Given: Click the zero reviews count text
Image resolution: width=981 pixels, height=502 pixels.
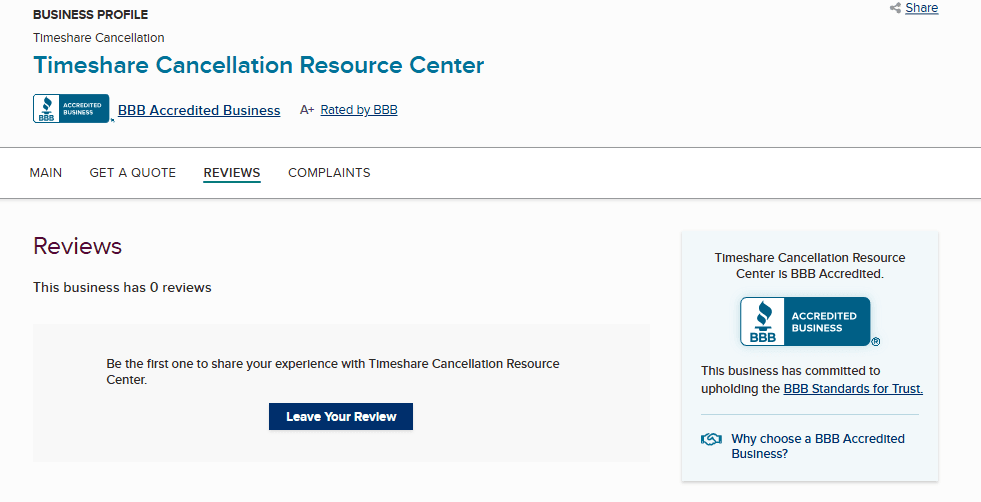Looking at the screenshot, I should tap(122, 287).
